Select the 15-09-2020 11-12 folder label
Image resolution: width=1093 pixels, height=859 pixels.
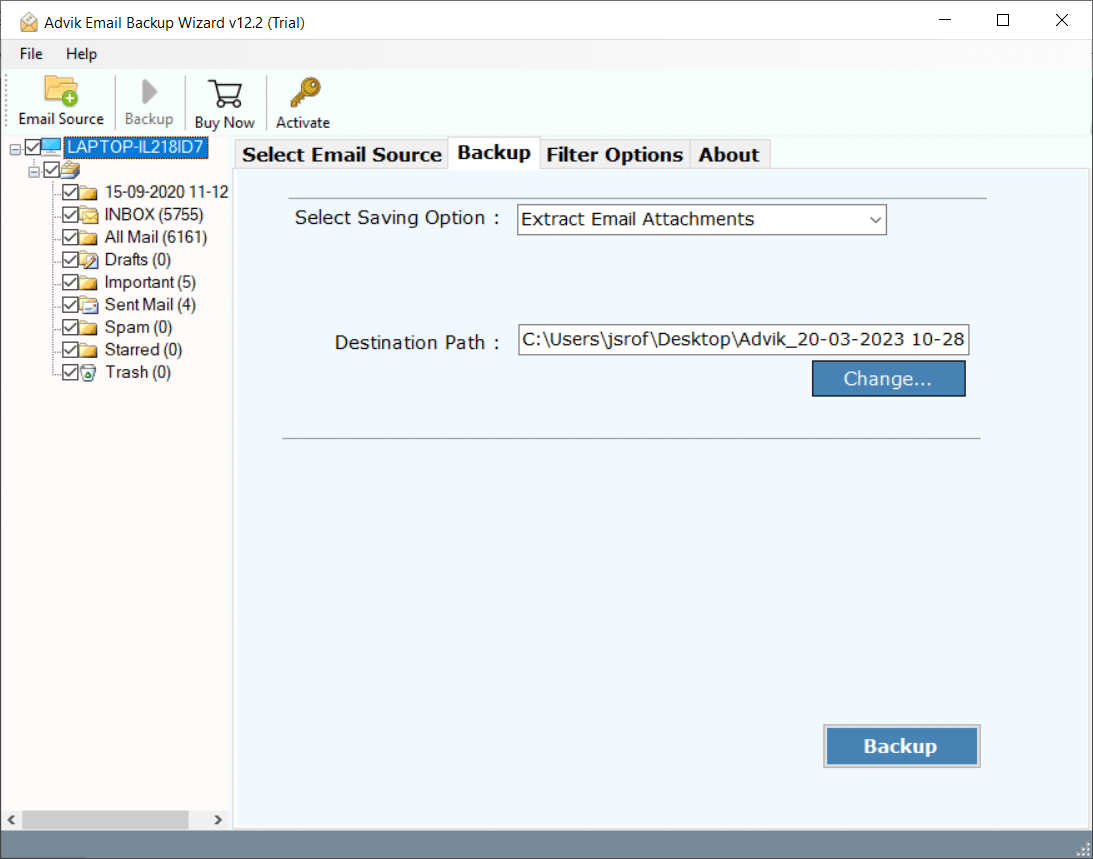tap(167, 192)
